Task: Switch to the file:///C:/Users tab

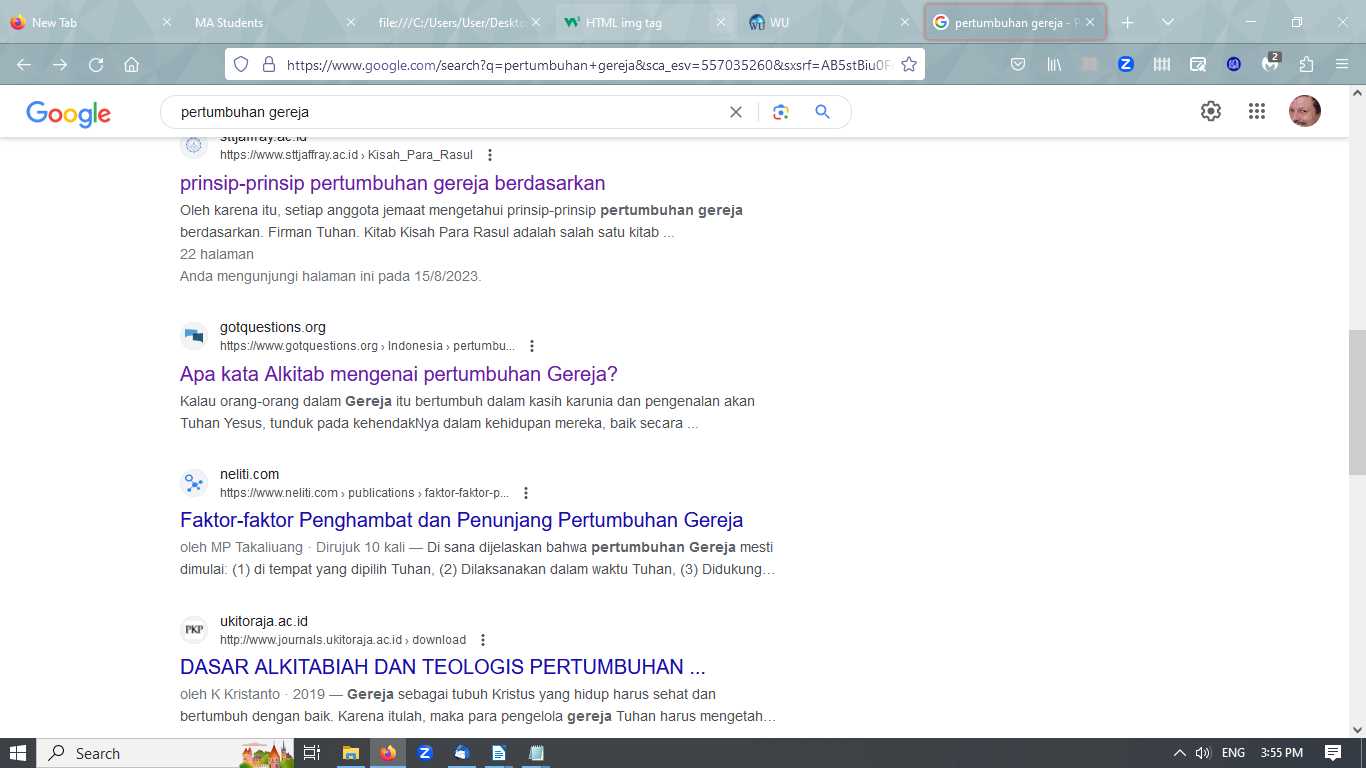Action: [x=460, y=22]
